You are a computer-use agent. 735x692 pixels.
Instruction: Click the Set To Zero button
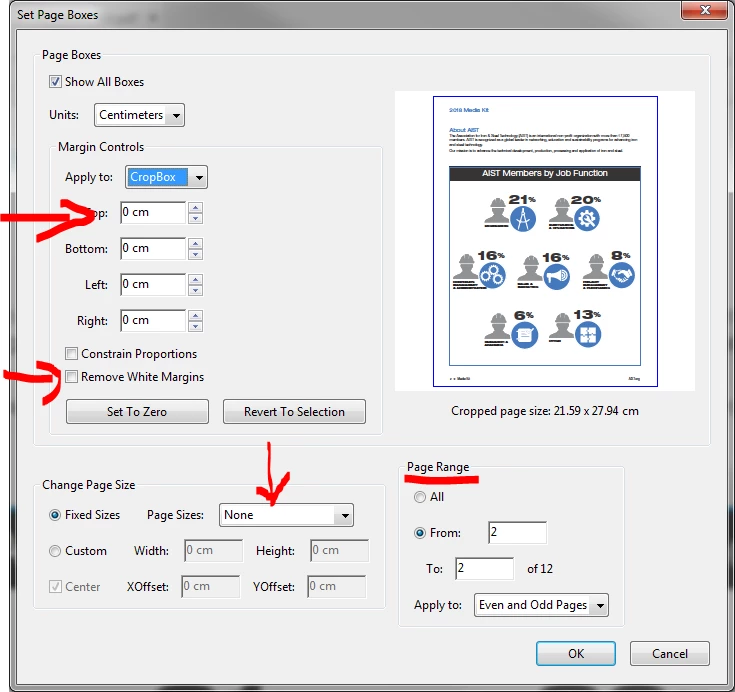click(x=137, y=412)
